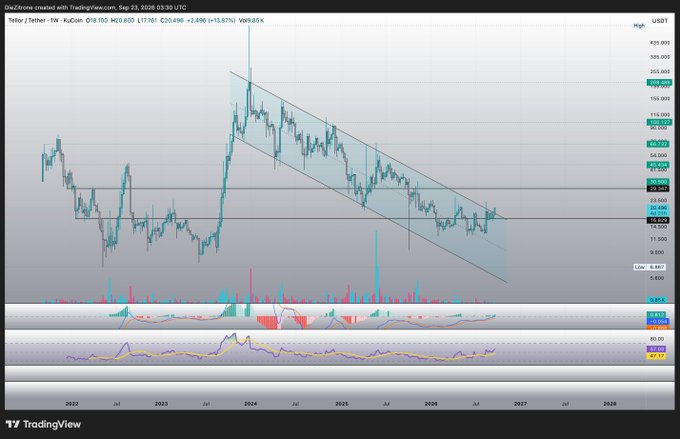The width and height of the screenshot is (680, 439).
Task: Click the 2027 label on the time axis
Action: pos(520,404)
